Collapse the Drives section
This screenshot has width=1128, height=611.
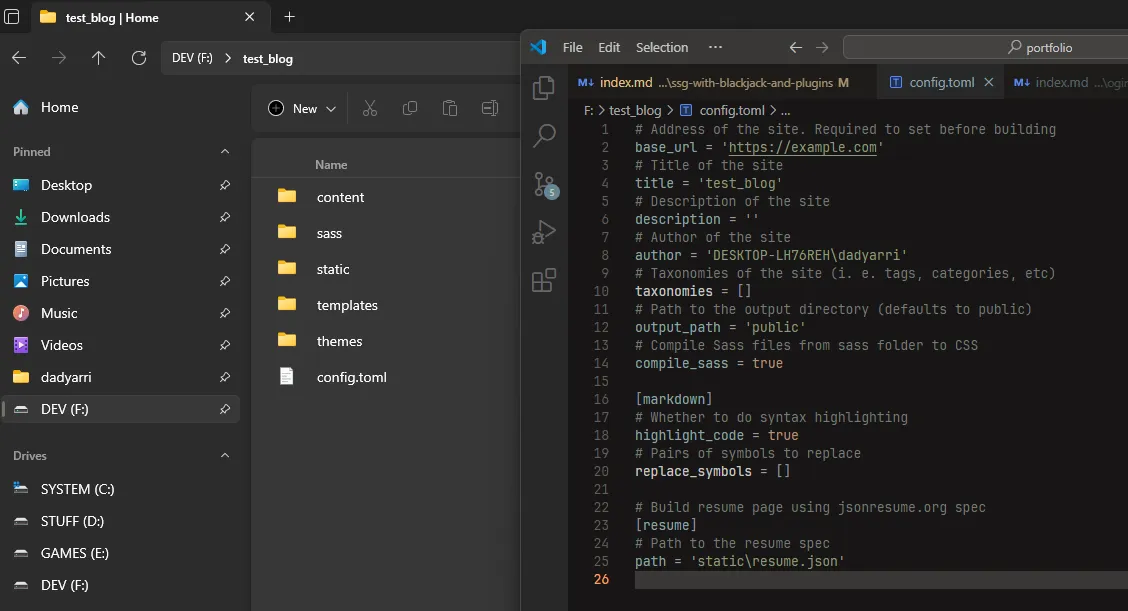[x=225, y=456]
